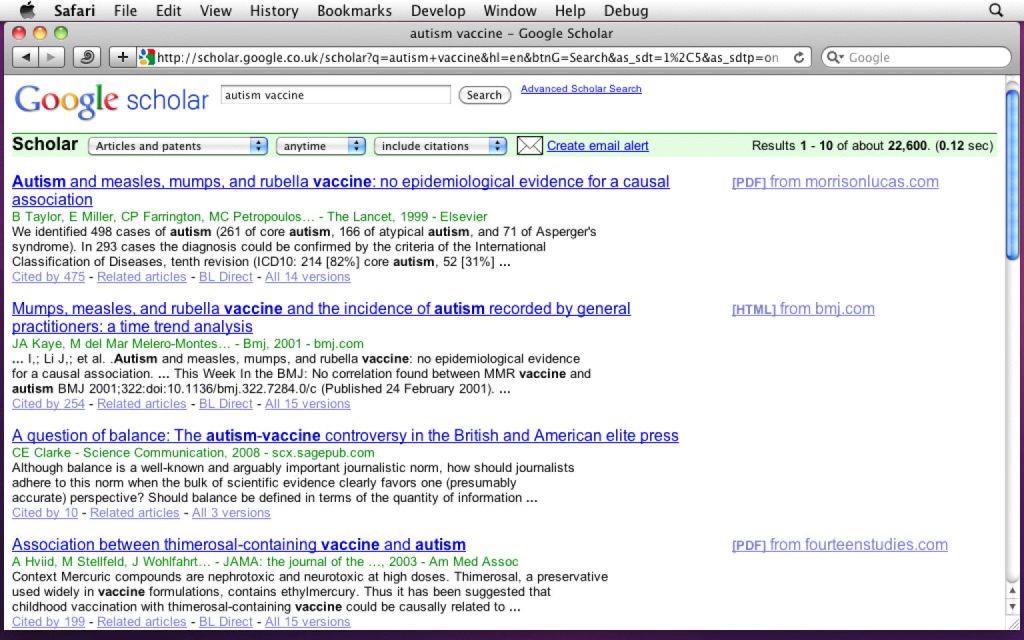The width and height of the screenshot is (1024, 640).
Task: Click the swirl icon next to navigation arrows
Action: pos(87,58)
